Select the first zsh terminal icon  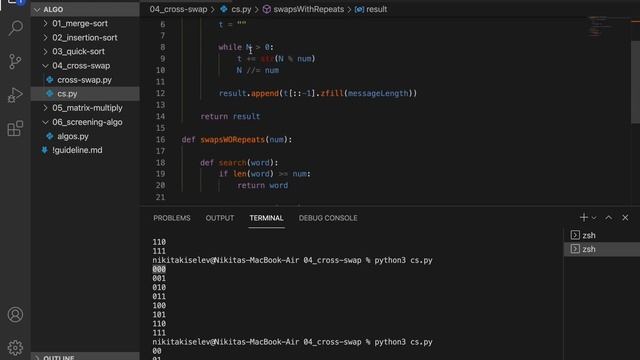pos(575,235)
